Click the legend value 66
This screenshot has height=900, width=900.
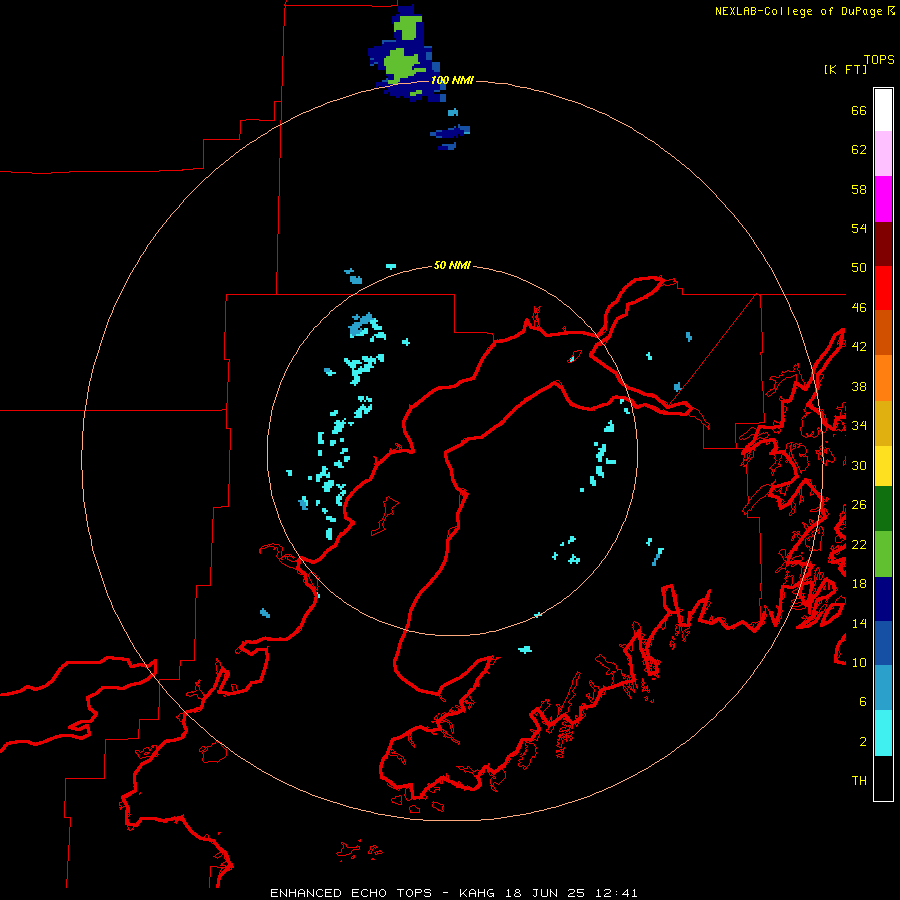[859, 110]
